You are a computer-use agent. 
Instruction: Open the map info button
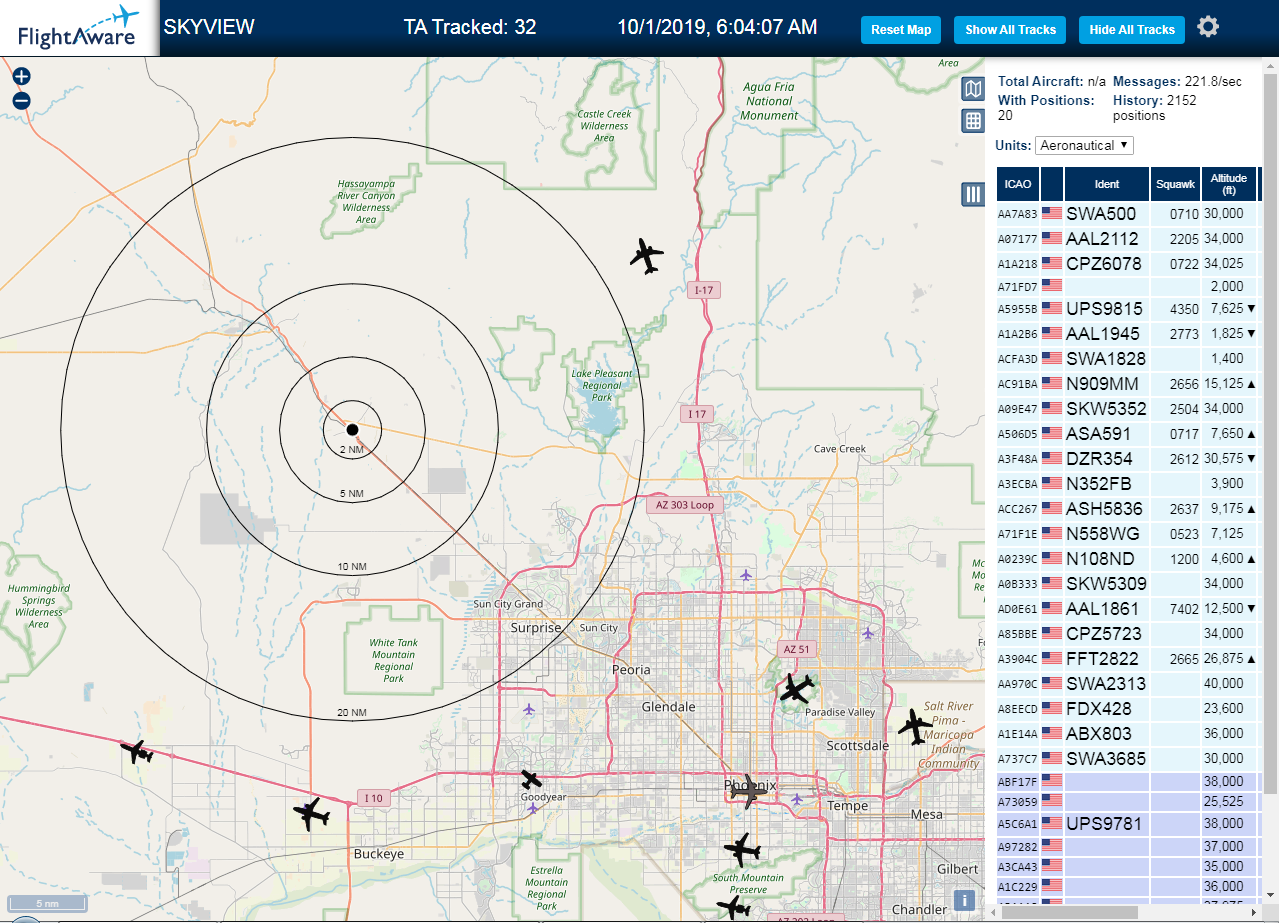(965, 899)
